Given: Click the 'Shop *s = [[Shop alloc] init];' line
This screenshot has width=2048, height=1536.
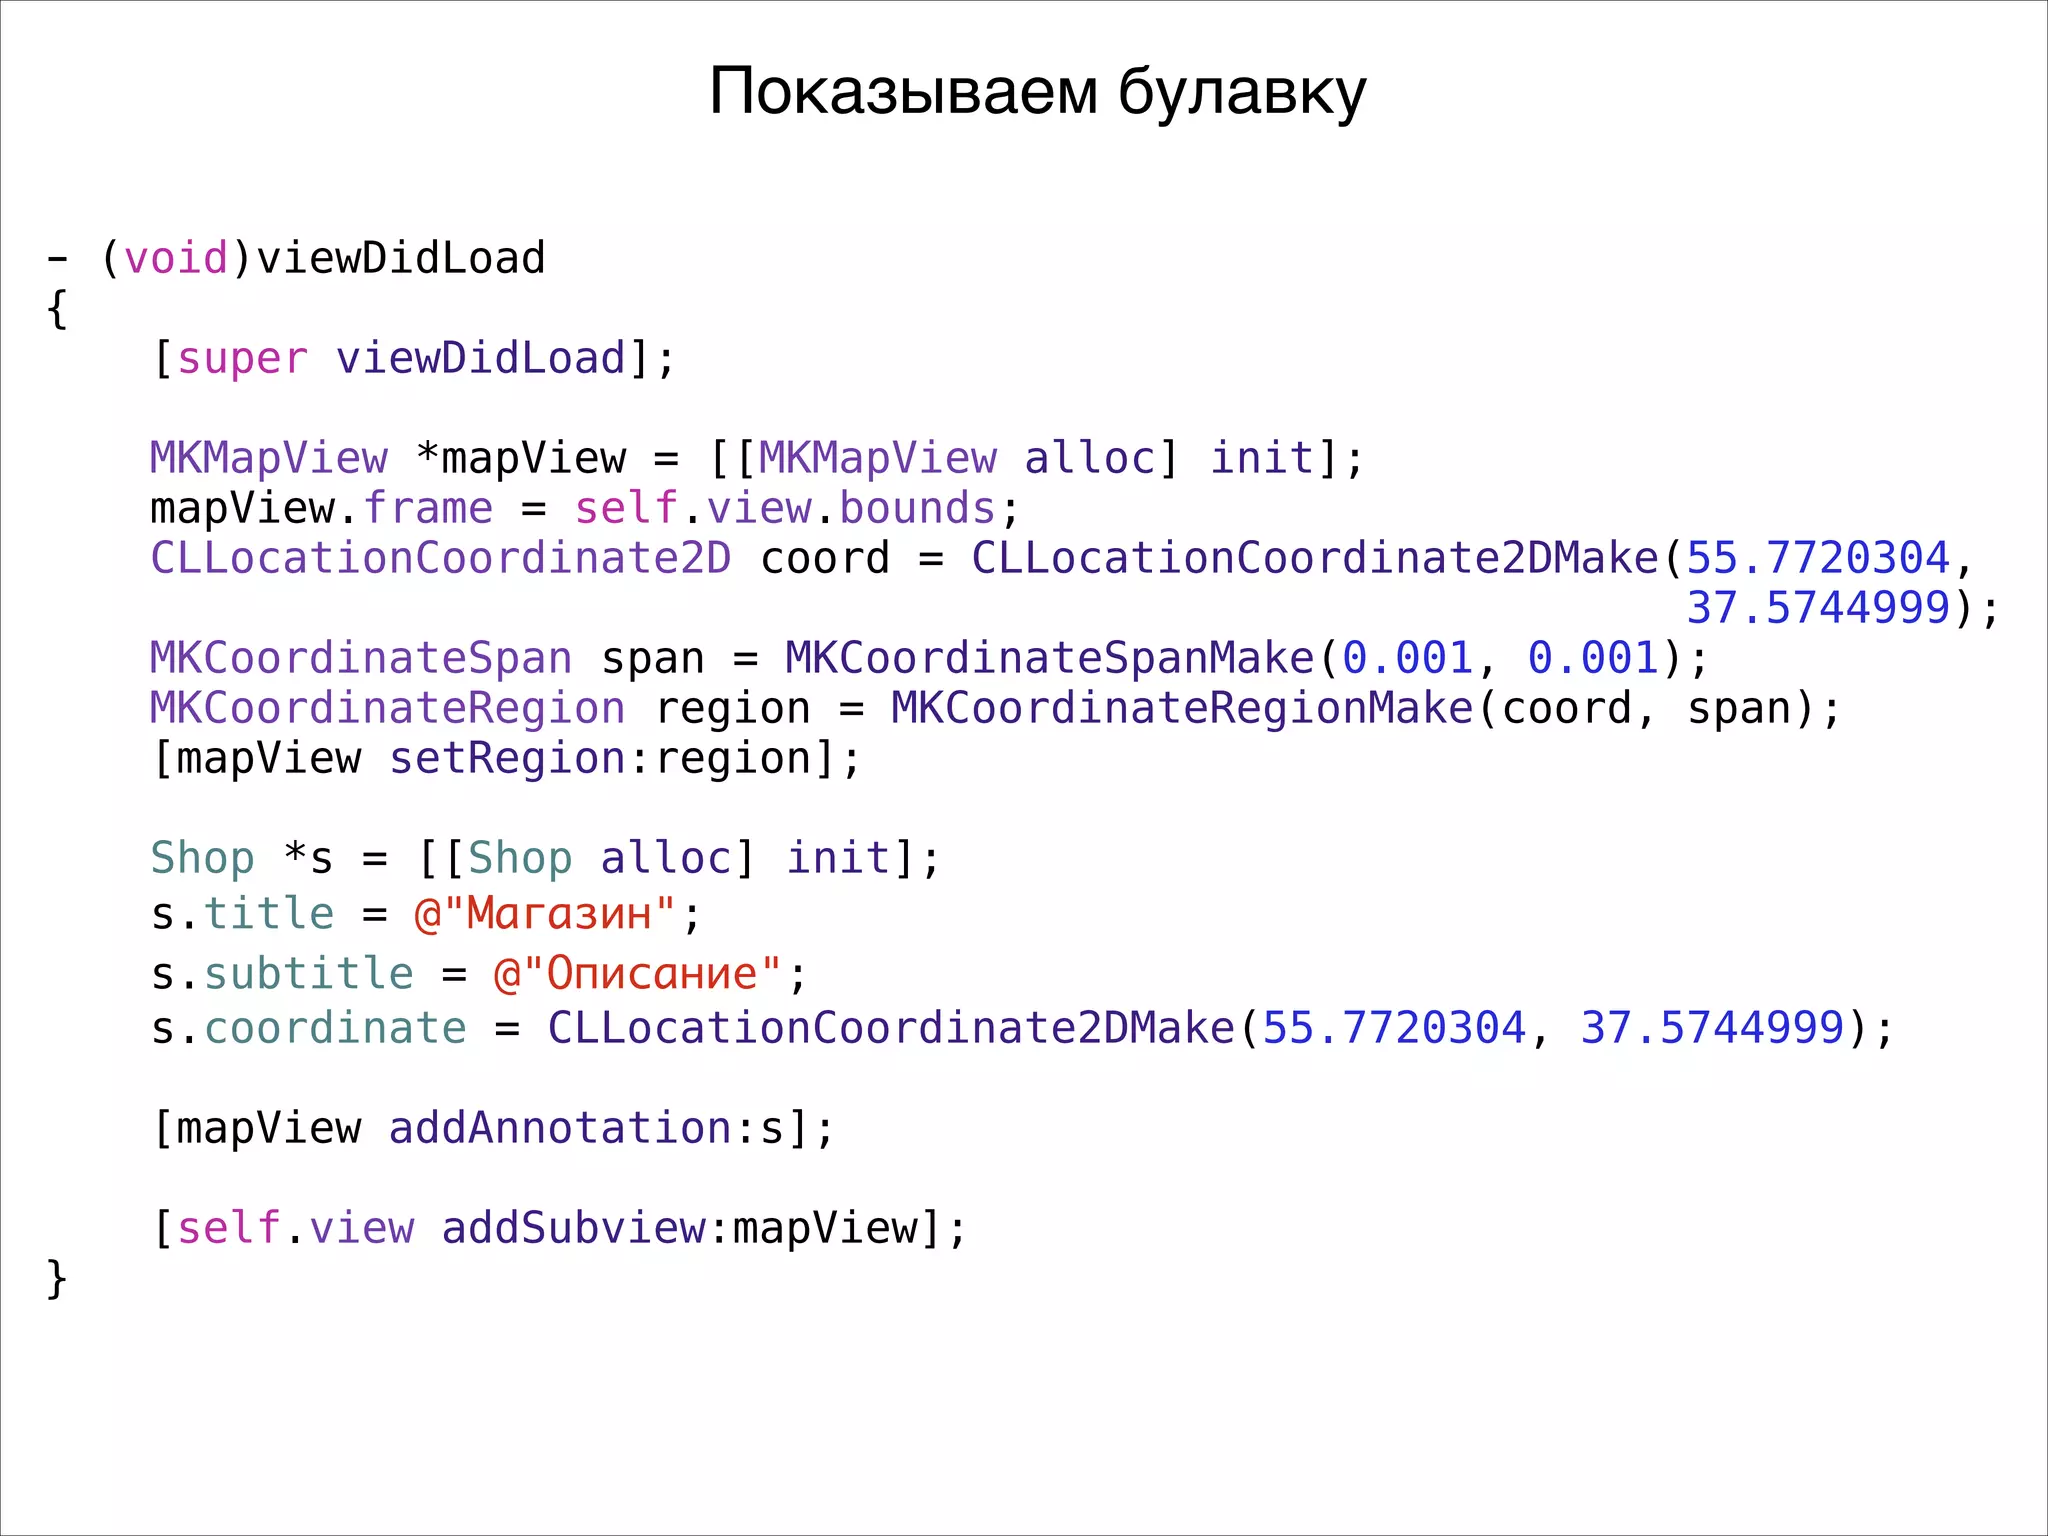Looking at the screenshot, I should [x=546, y=859].
